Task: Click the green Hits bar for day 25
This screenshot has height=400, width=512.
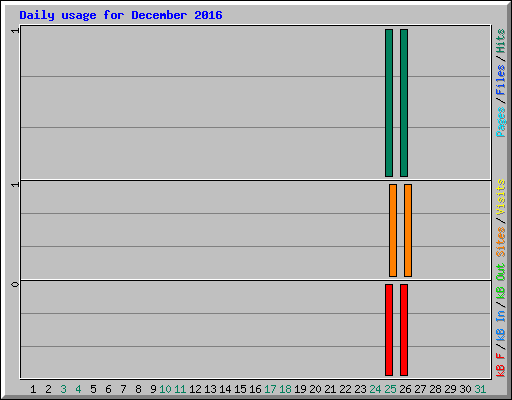Action: click(389, 103)
